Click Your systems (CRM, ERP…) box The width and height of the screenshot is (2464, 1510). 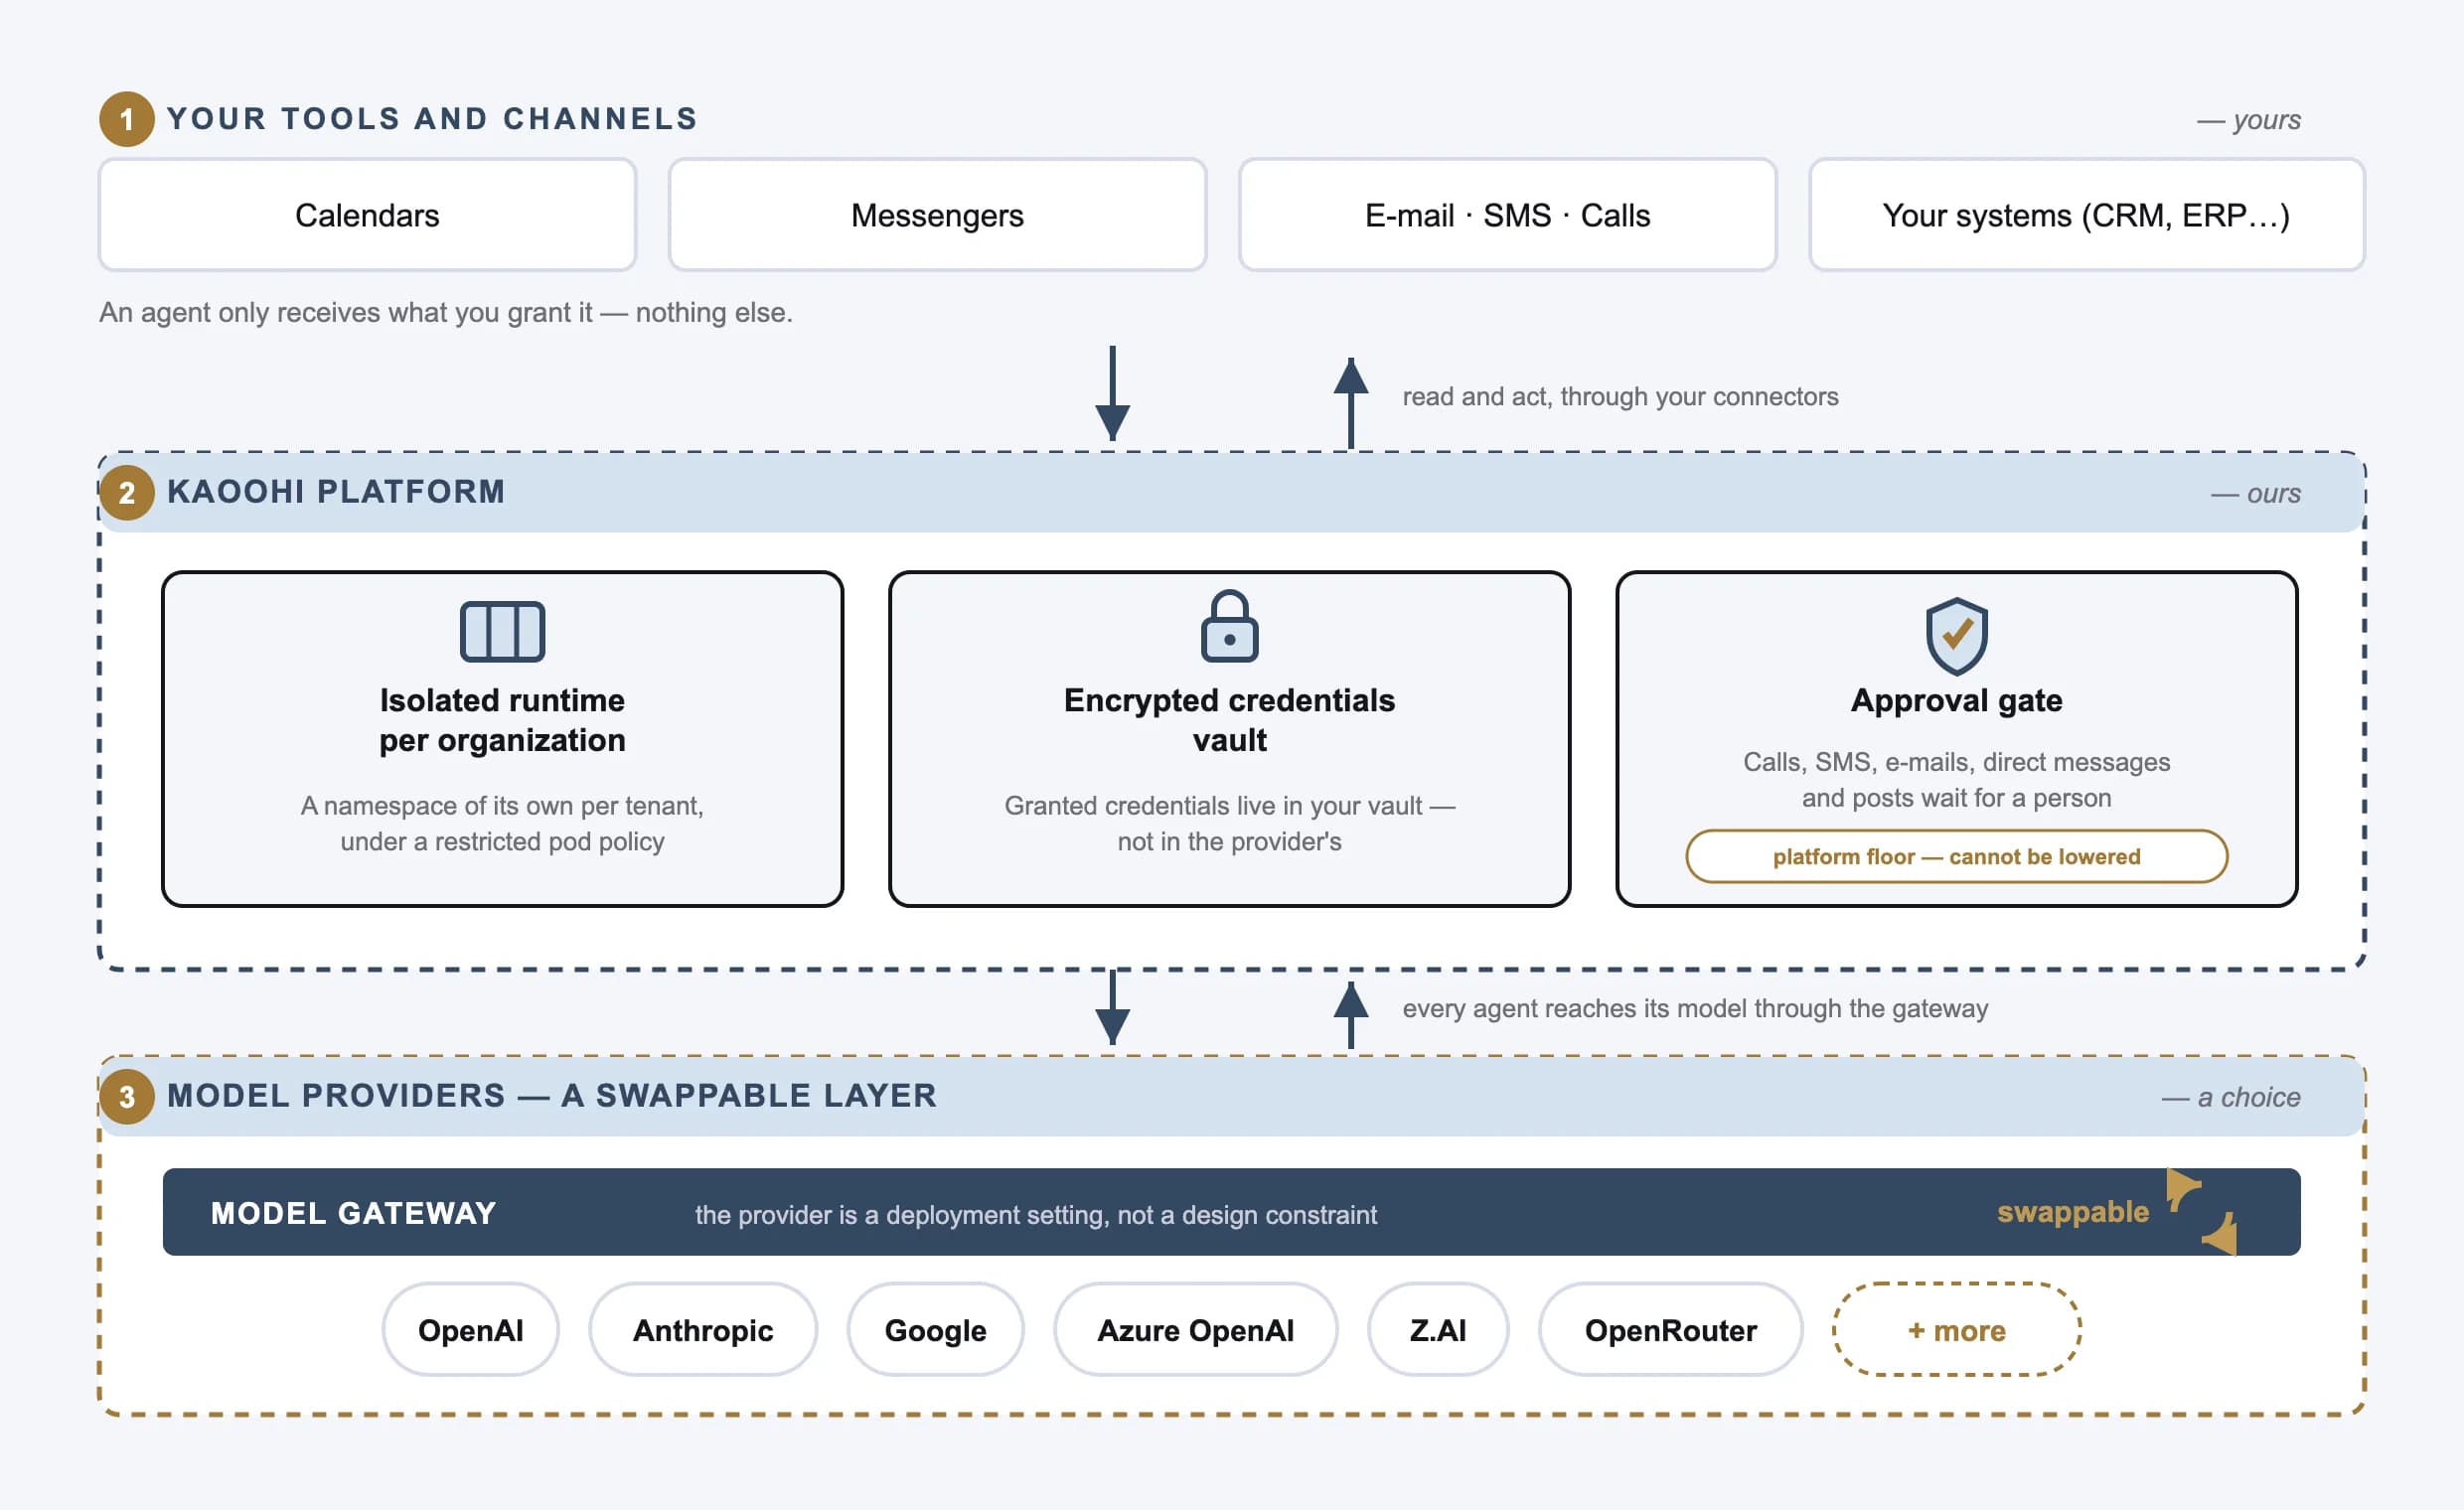point(2086,214)
